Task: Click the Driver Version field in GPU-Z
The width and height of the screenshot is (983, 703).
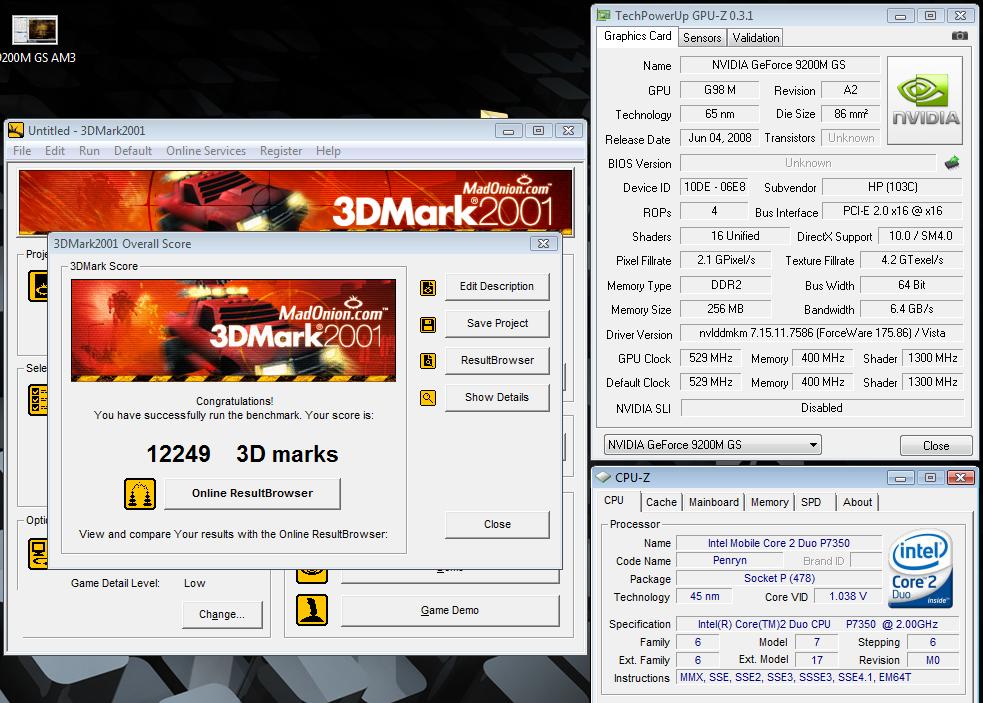Action: tap(821, 333)
